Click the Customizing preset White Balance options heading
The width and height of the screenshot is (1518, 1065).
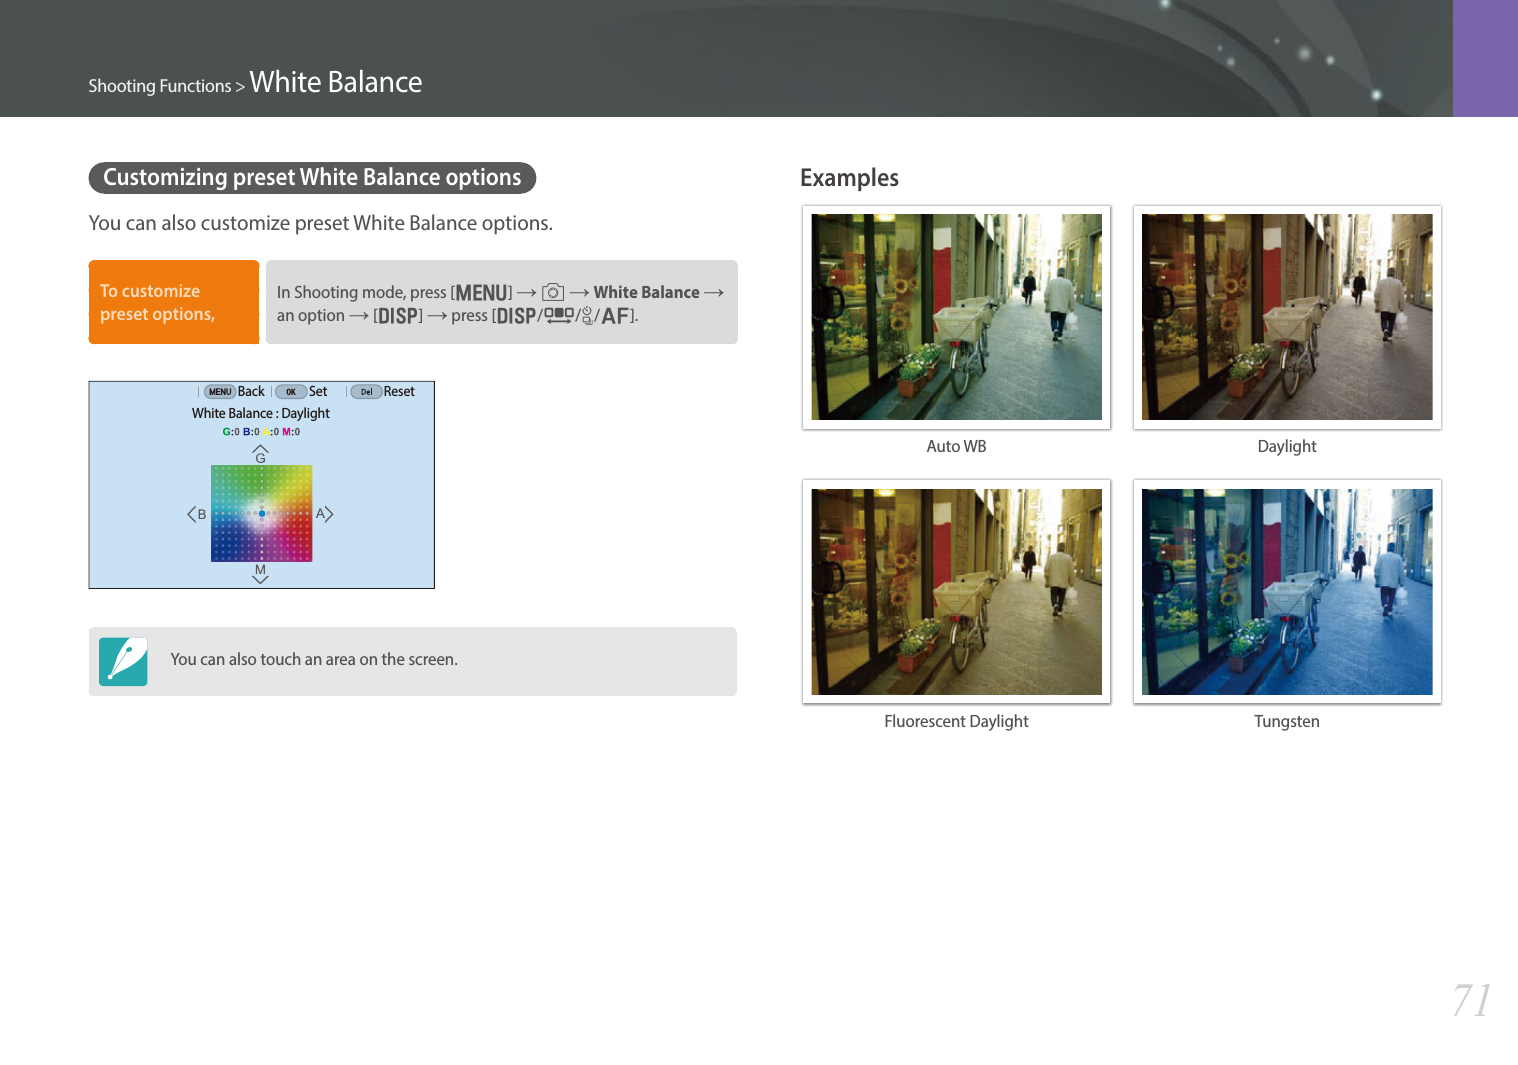click(x=312, y=178)
